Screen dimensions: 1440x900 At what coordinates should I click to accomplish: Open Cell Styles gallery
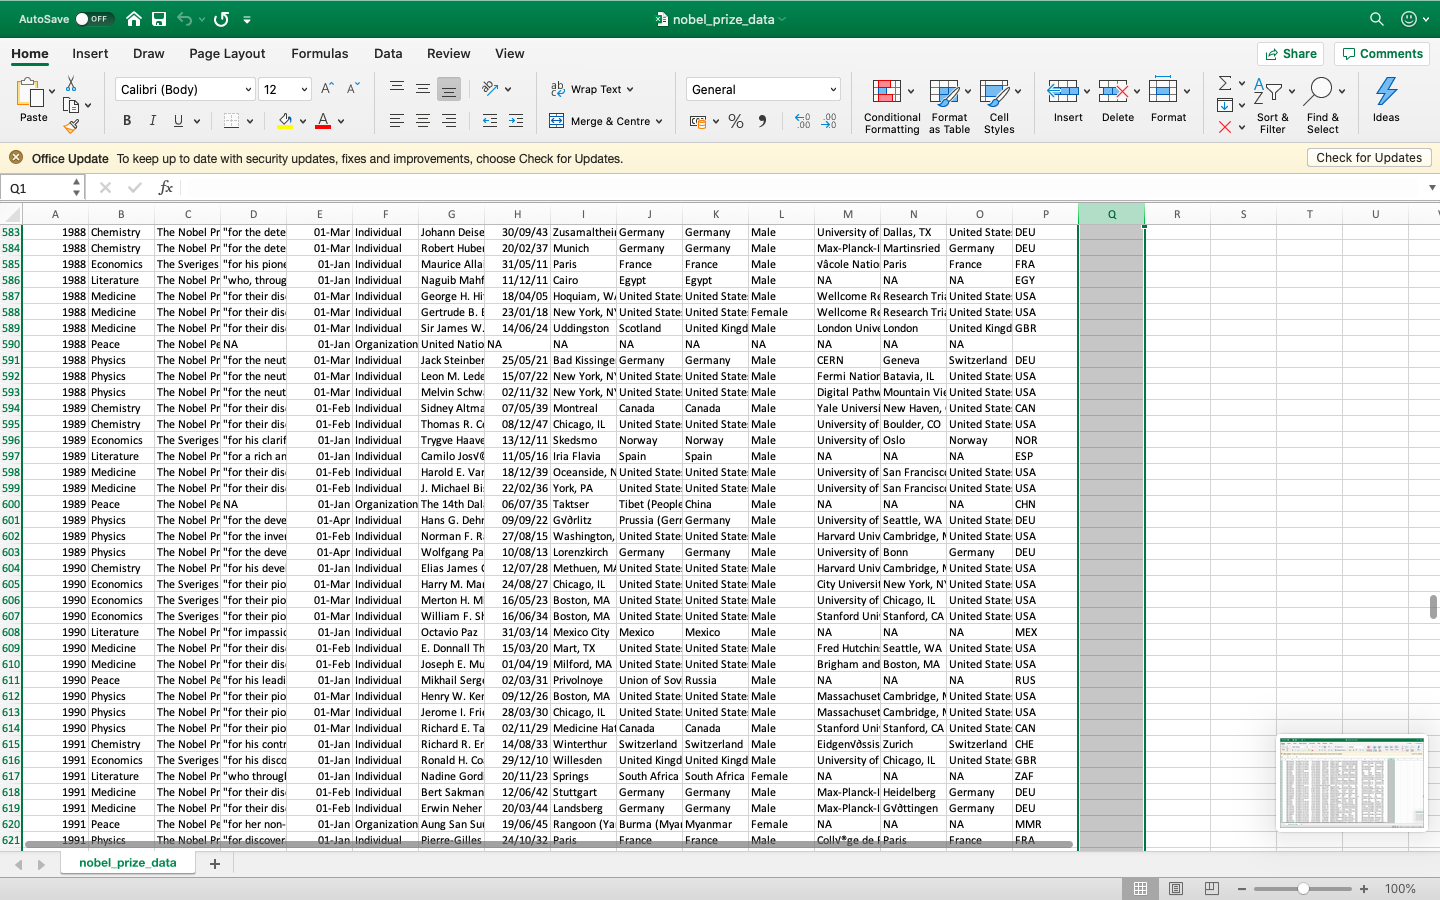pyautogui.click(x=999, y=104)
